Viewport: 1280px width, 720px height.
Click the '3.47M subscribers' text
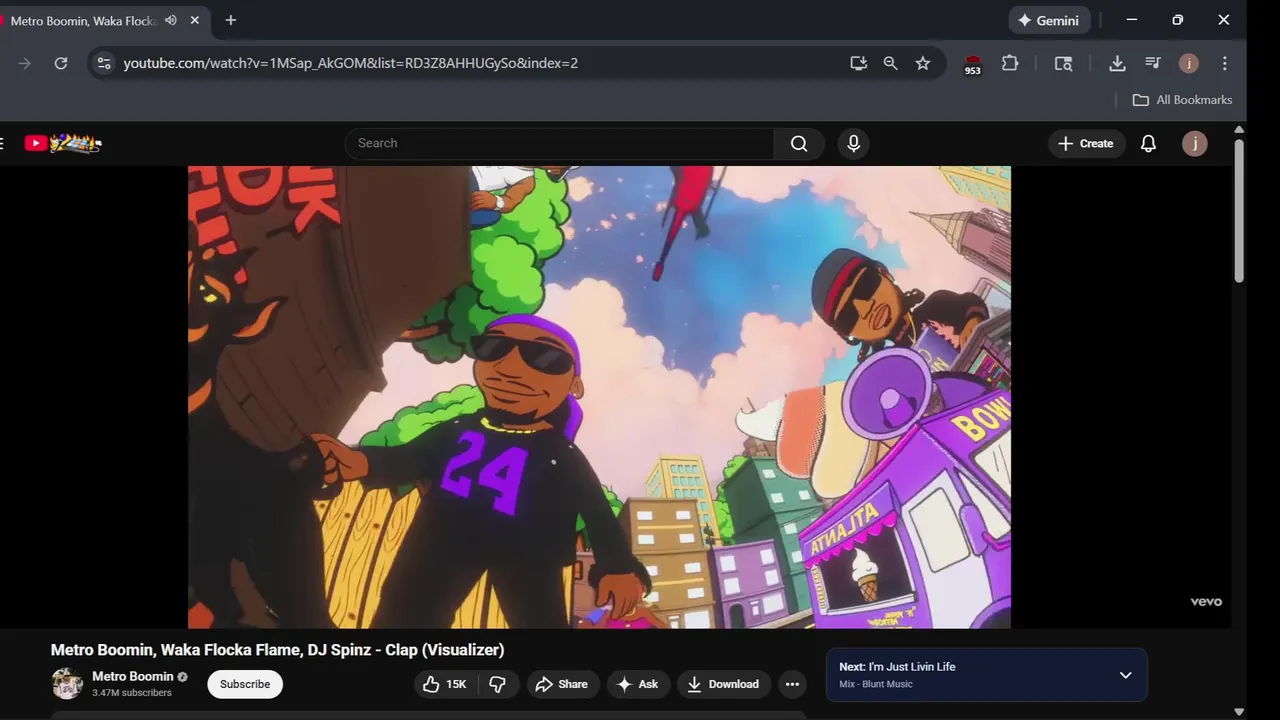(x=132, y=692)
